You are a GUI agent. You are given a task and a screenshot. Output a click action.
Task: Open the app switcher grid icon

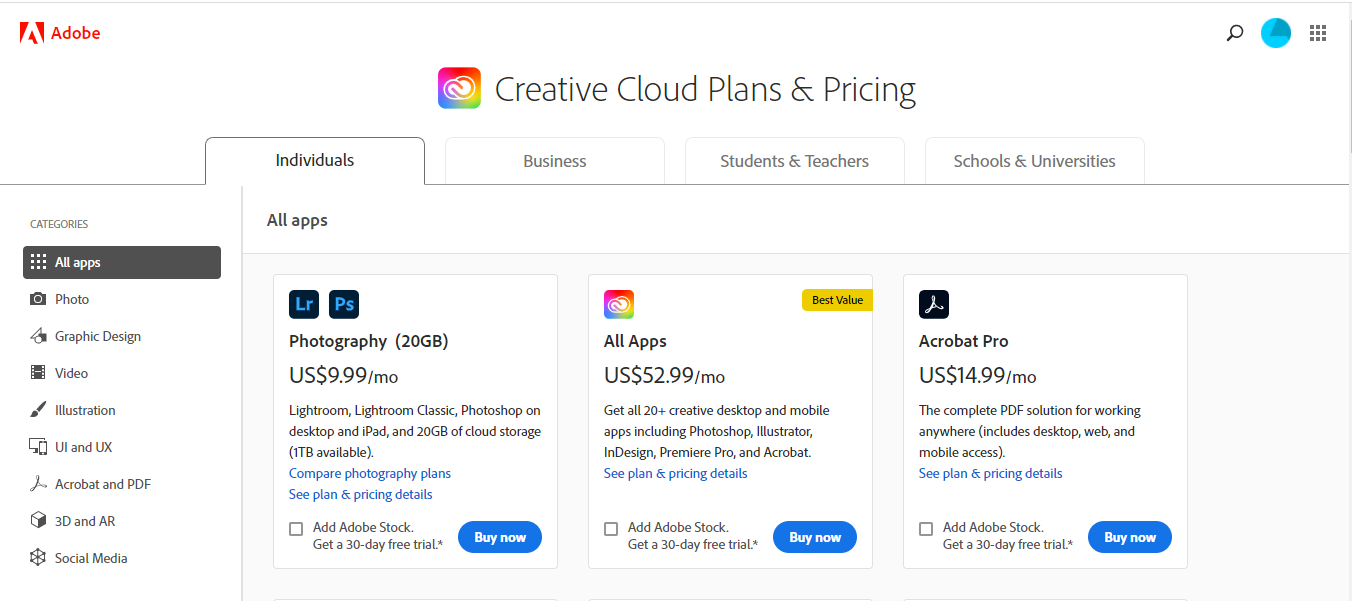coord(1318,33)
